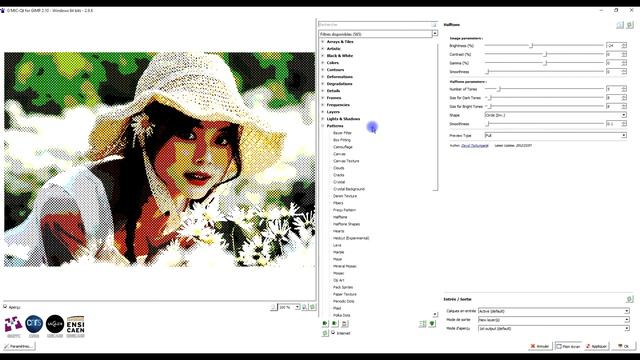Click the zoom in icon right of zoom percentage
The height and width of the screenshot is (360, 640).
pos(304,307)
